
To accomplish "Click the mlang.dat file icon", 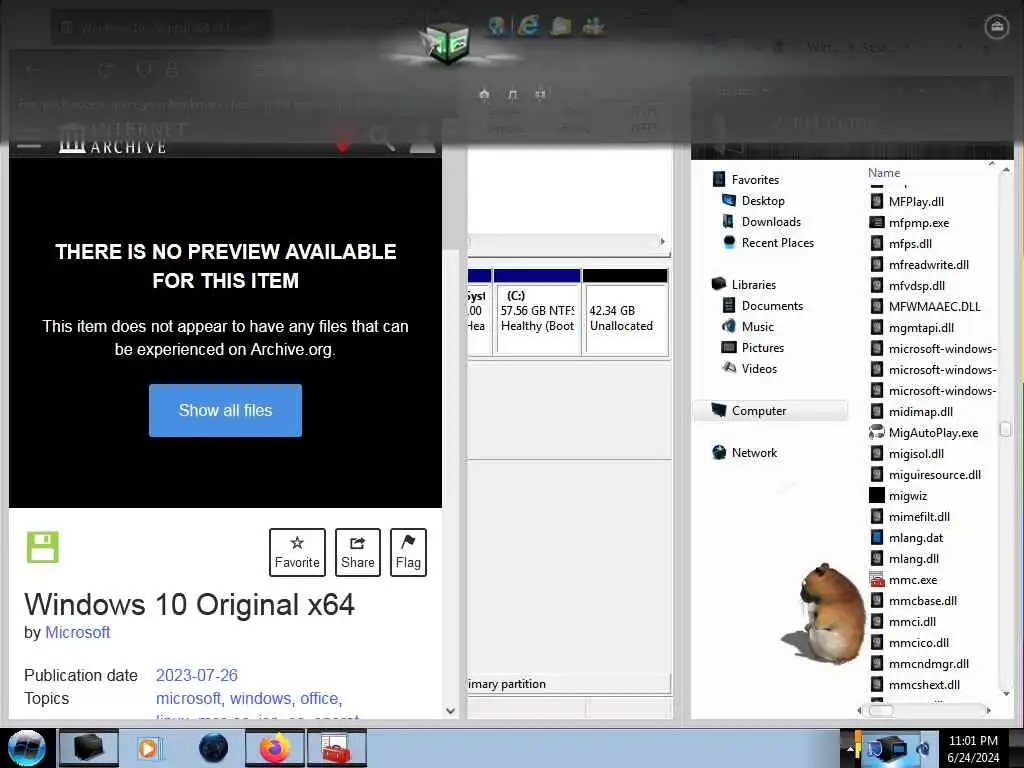I will point(877,537).
